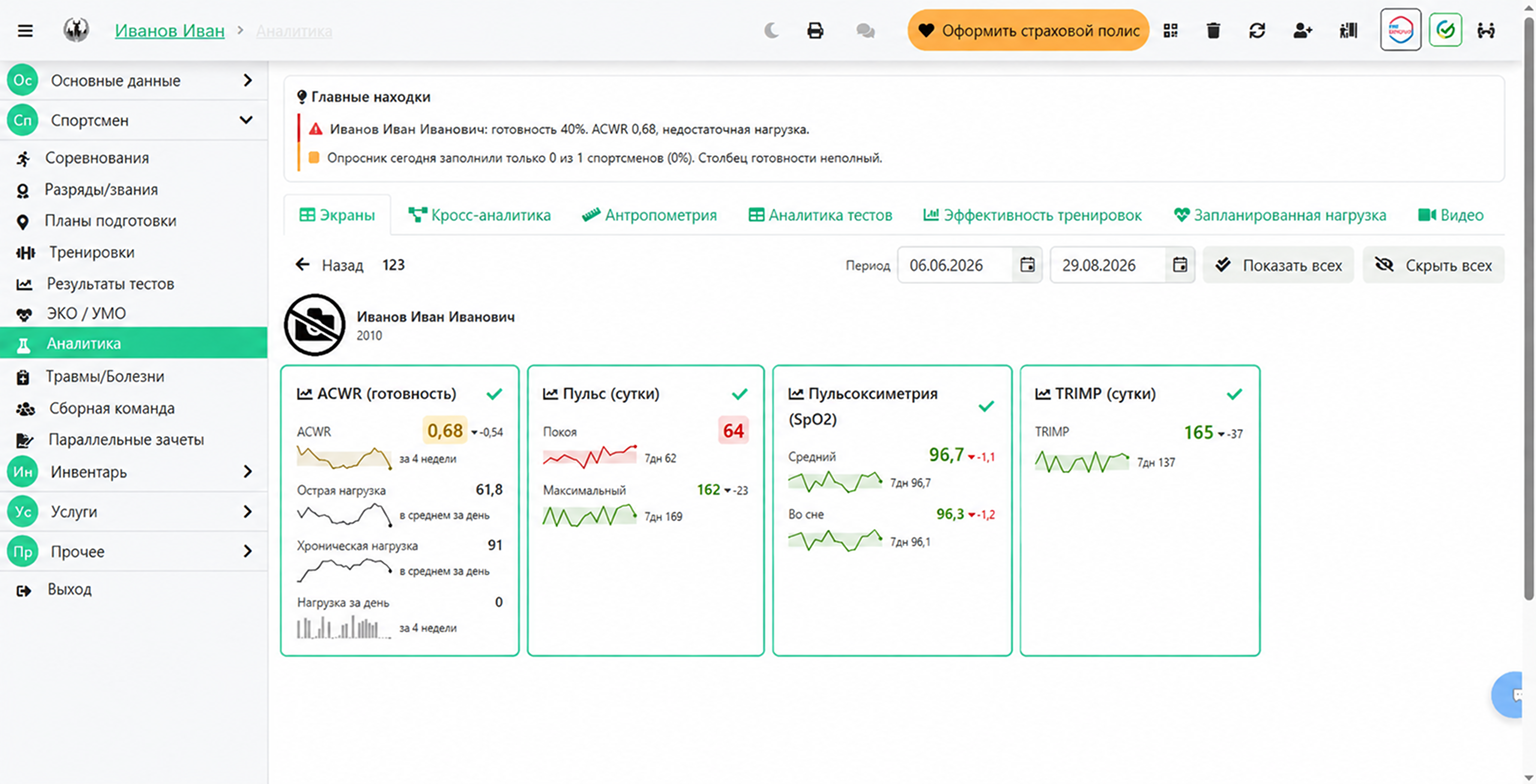Click ACWR sparkline chart in readiness card
Screen dimensions: 1536x784
point(345,458)
